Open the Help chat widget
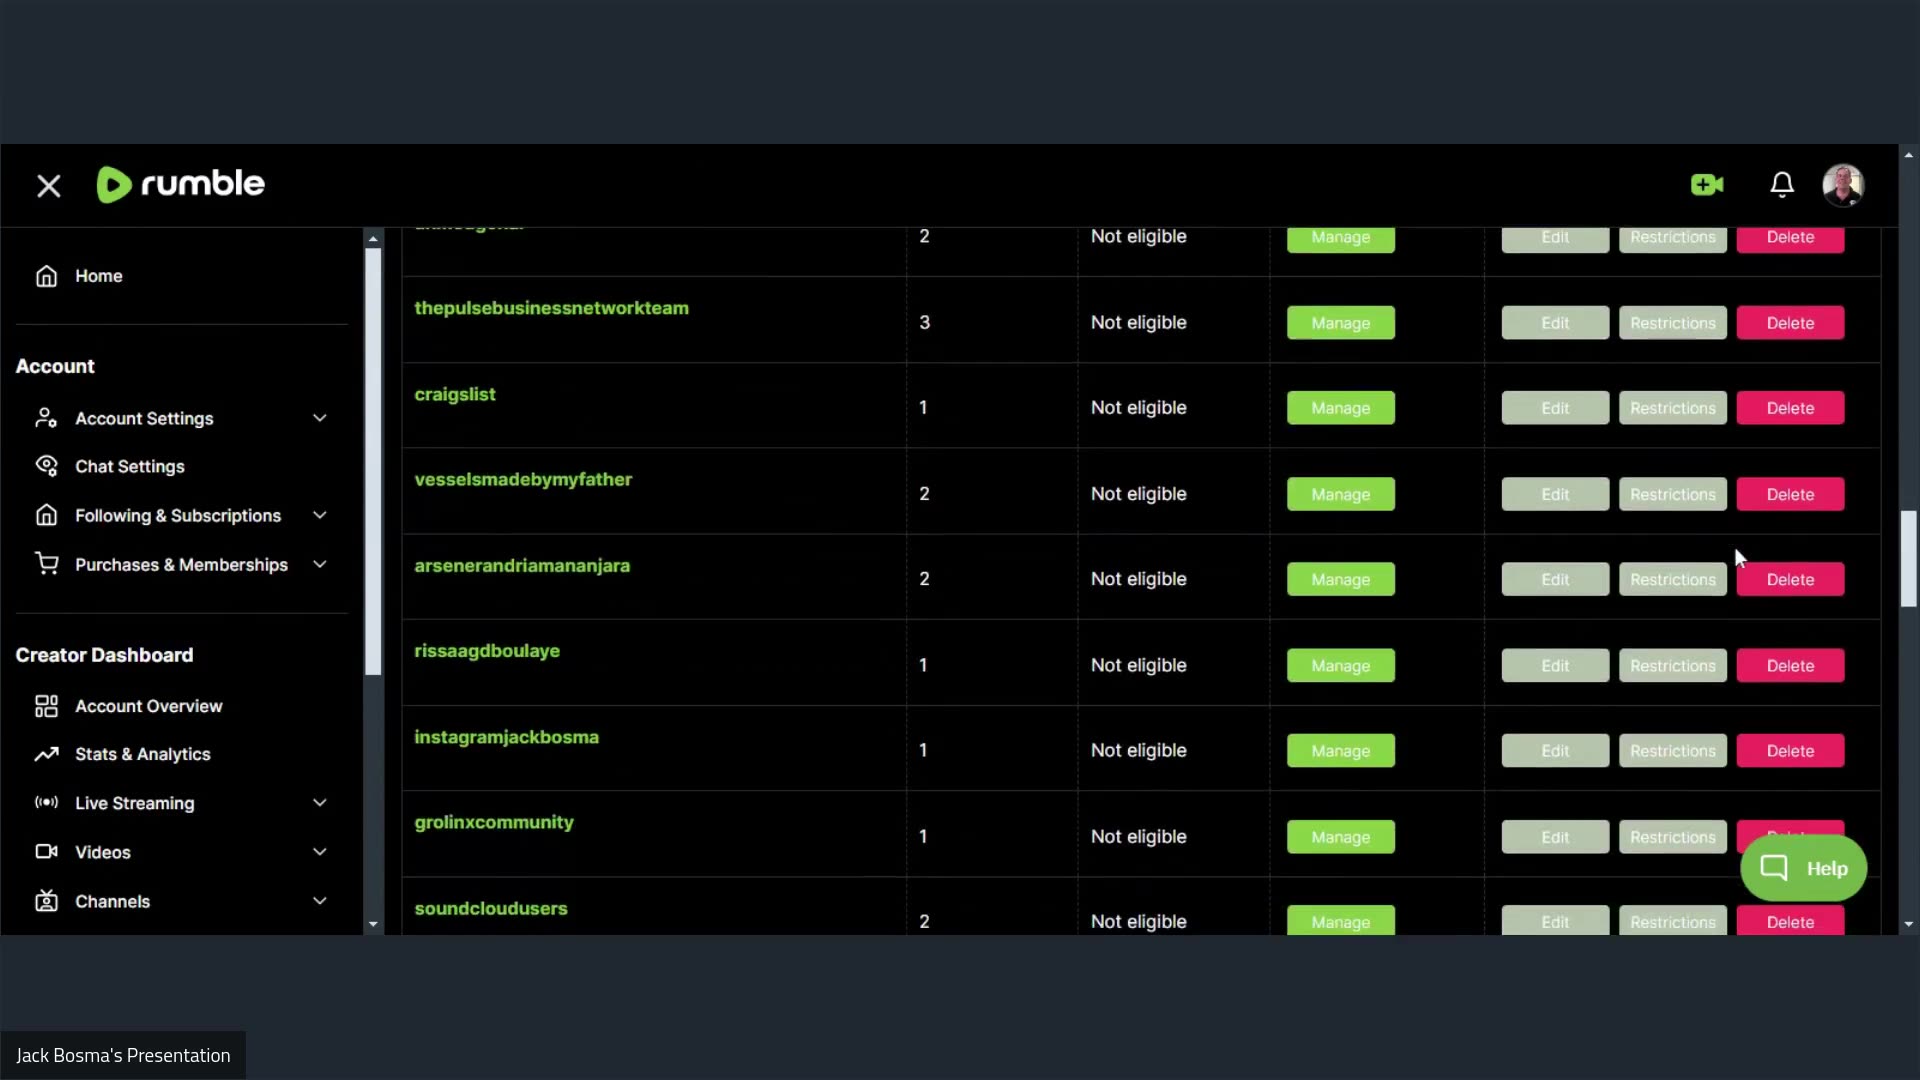This screenshot has width=1920, height=1080. click(1803, 868)
